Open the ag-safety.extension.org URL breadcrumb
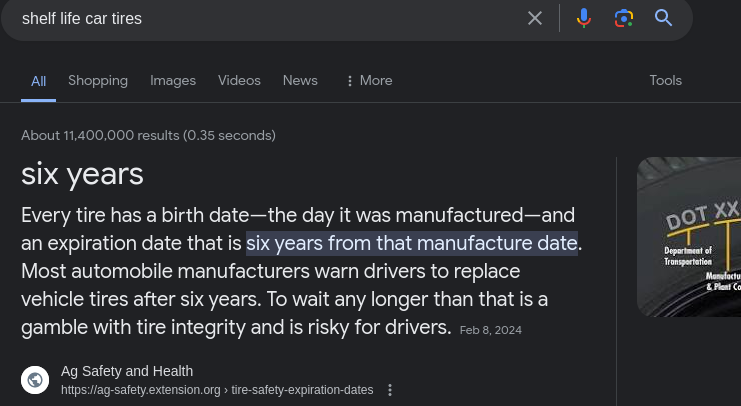The image size is (741, 406). pyautogui.click(x=217, y=390)
